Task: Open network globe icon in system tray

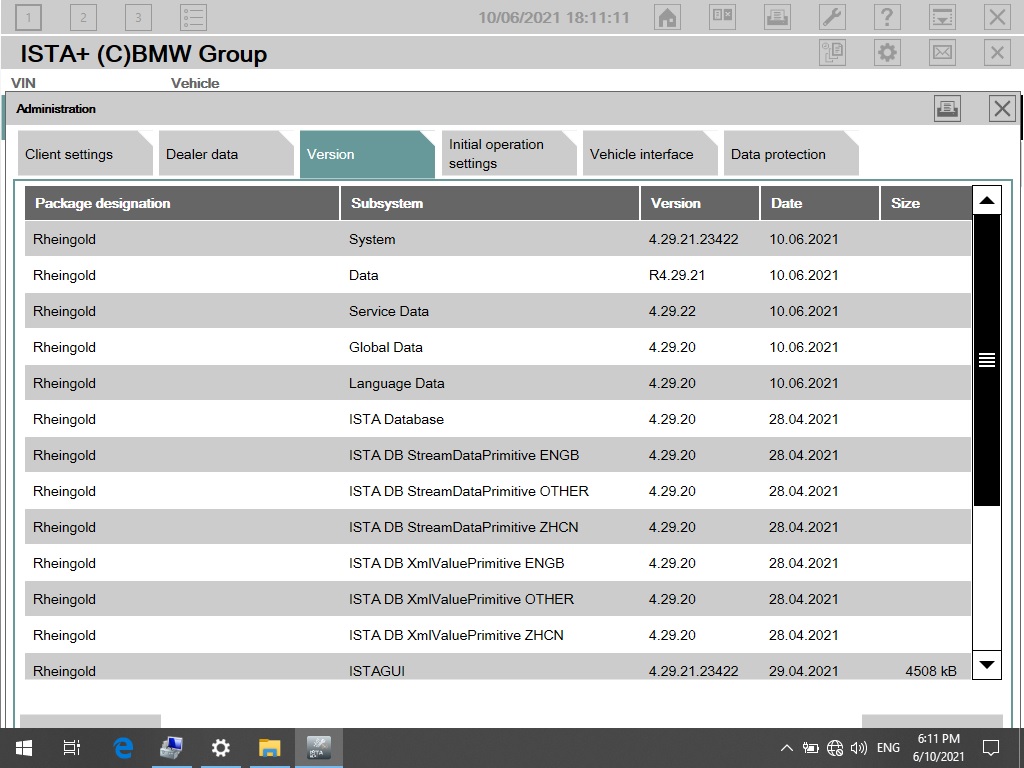Action: 835,748
